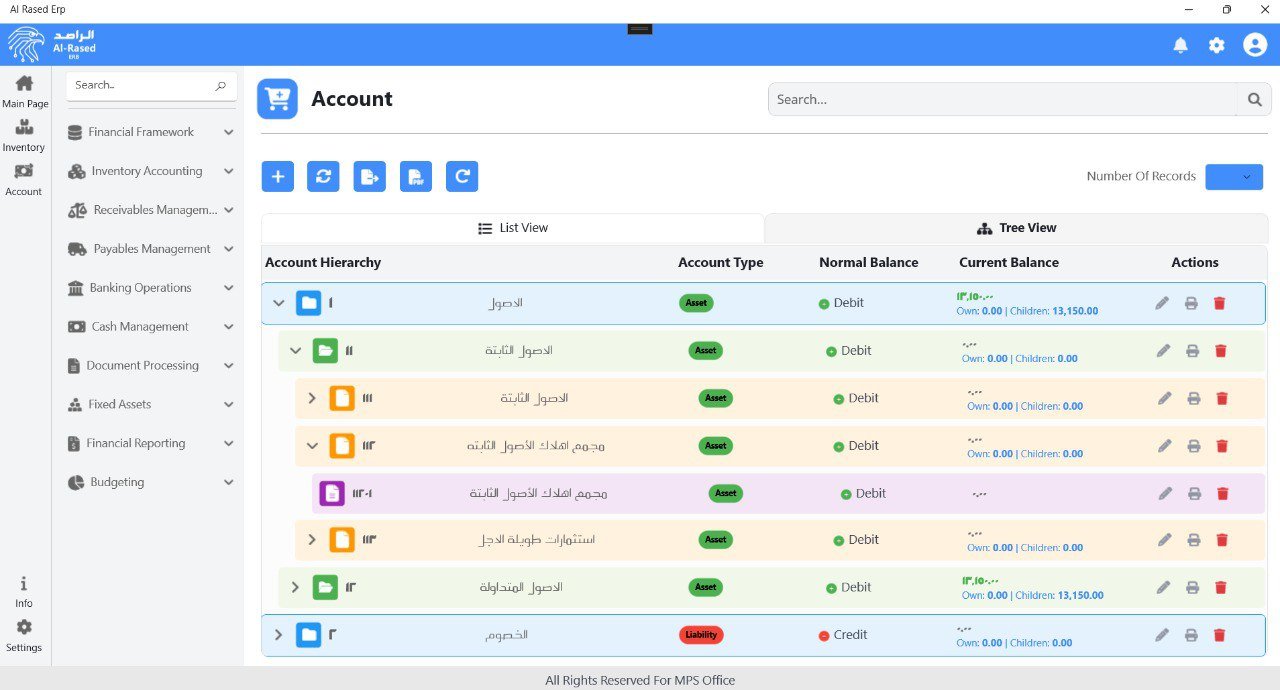Switch to the Tree View tab
The image size is (1280, 690).
(x=1016, y=228)
